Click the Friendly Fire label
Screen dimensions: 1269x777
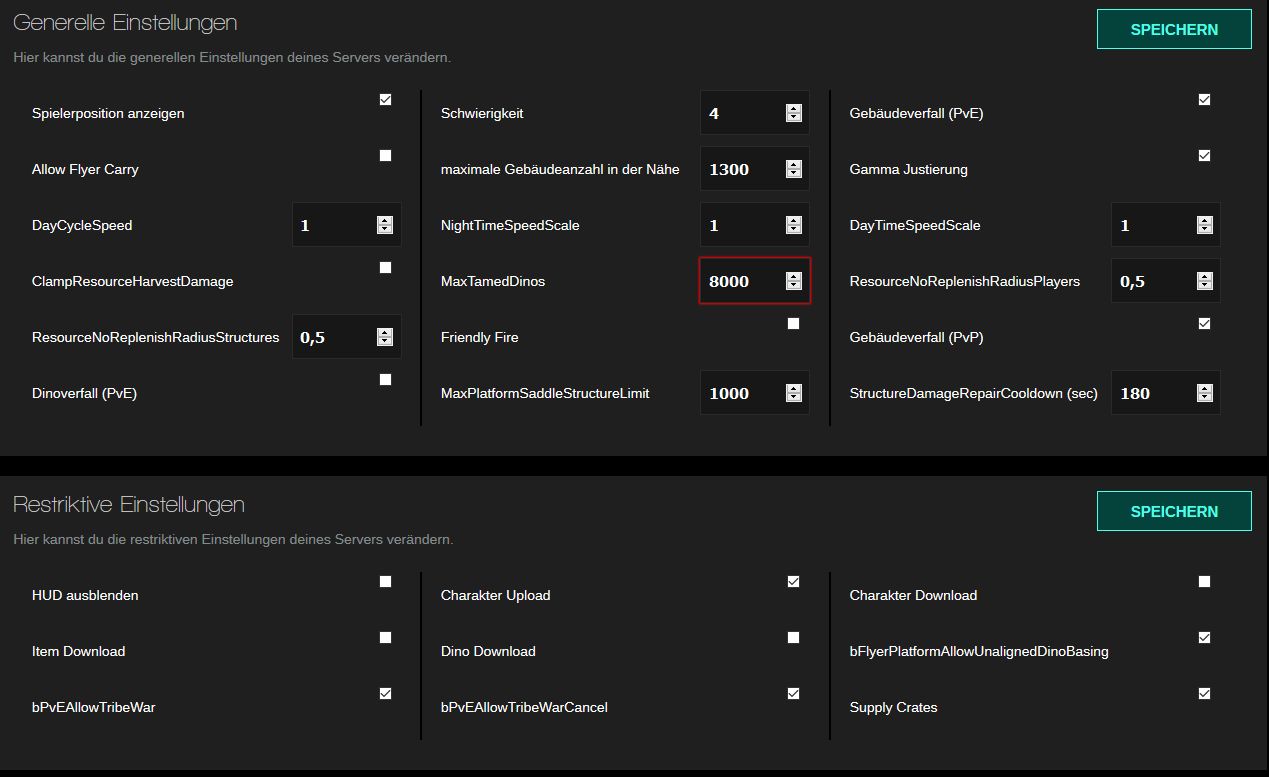click(x=480, y=338)
